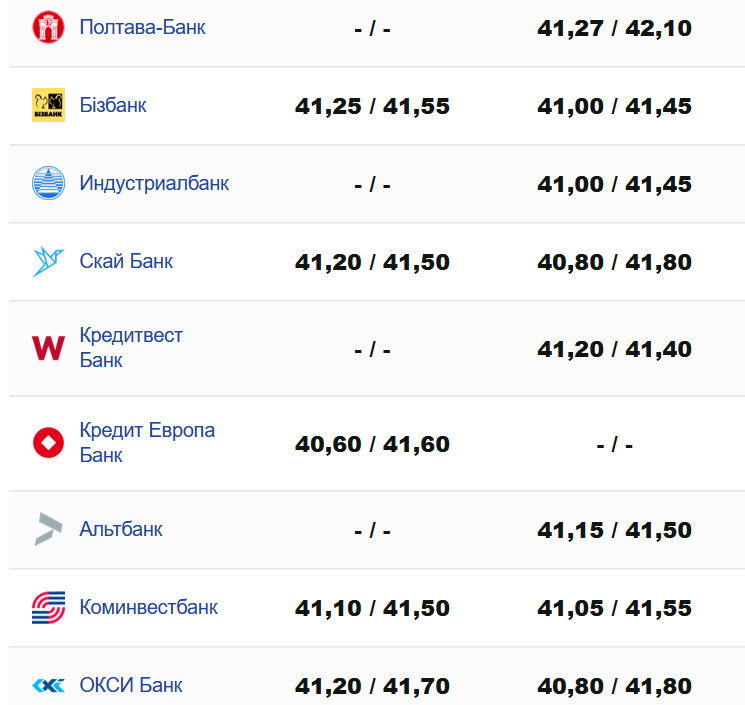Select Полтава-Банк rate 41,27 / 42,10
Screen dimensions: 745x705
pos(614,28)
